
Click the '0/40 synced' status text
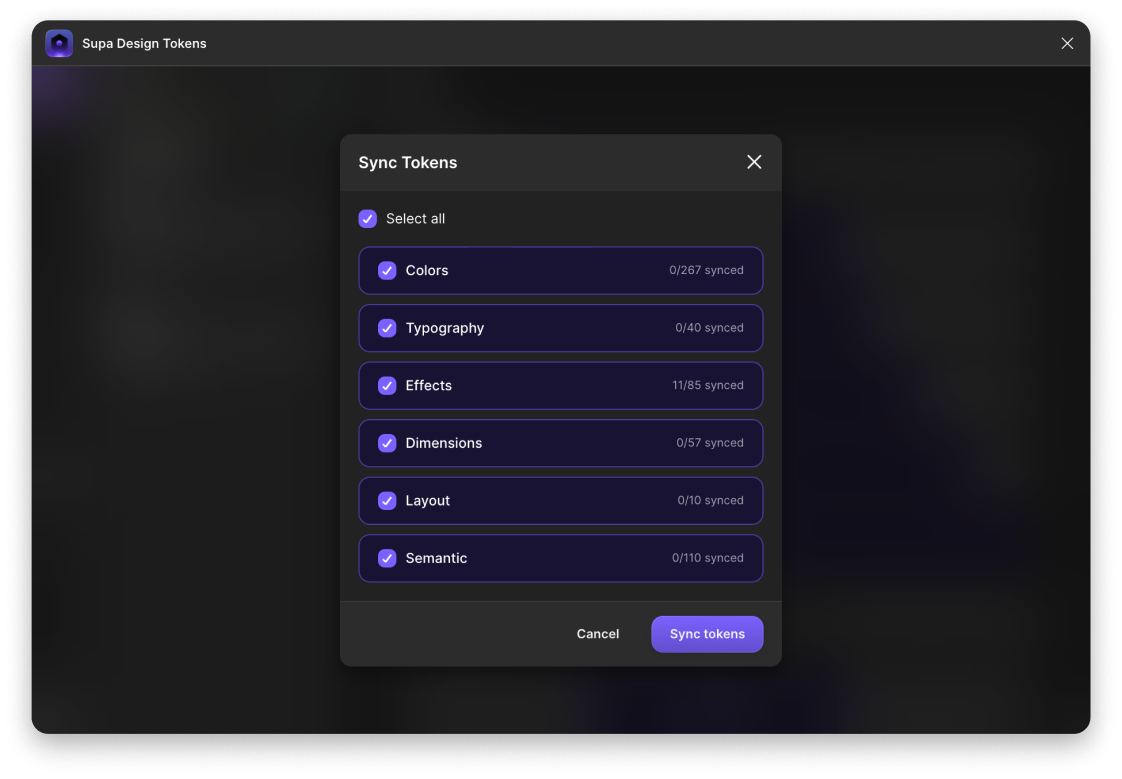tap(709, 328)
